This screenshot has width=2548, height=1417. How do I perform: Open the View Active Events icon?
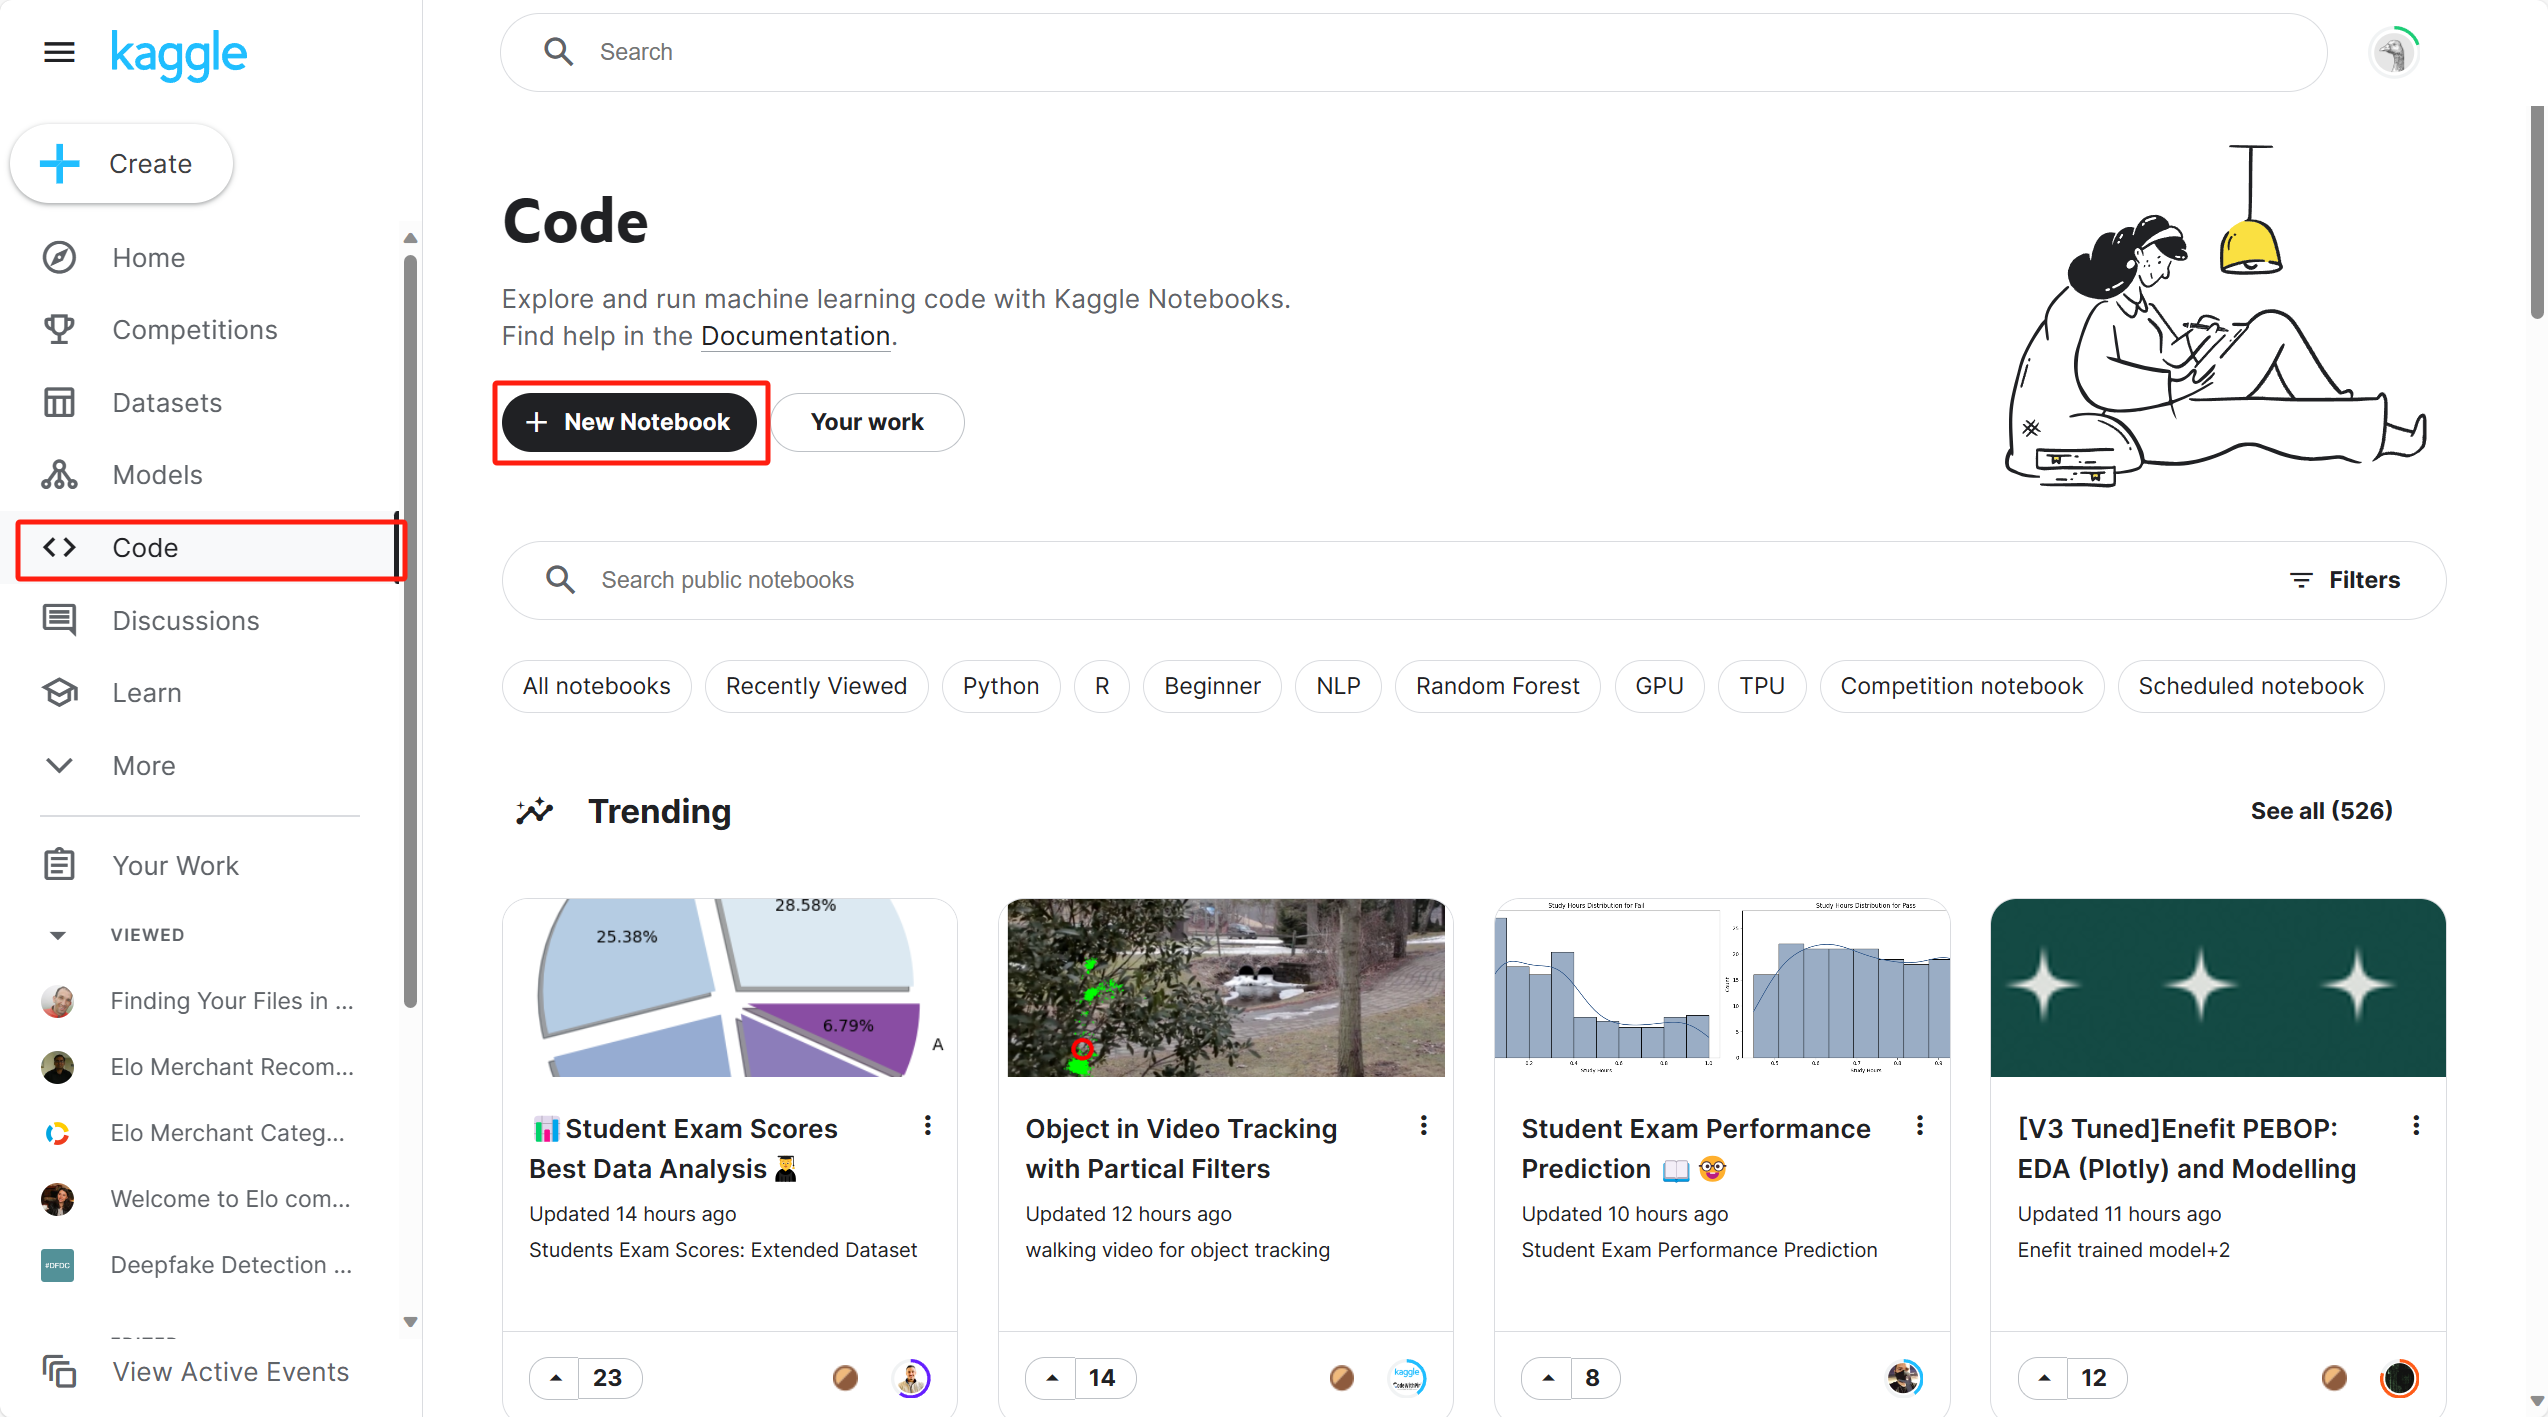pos(59,1371)
